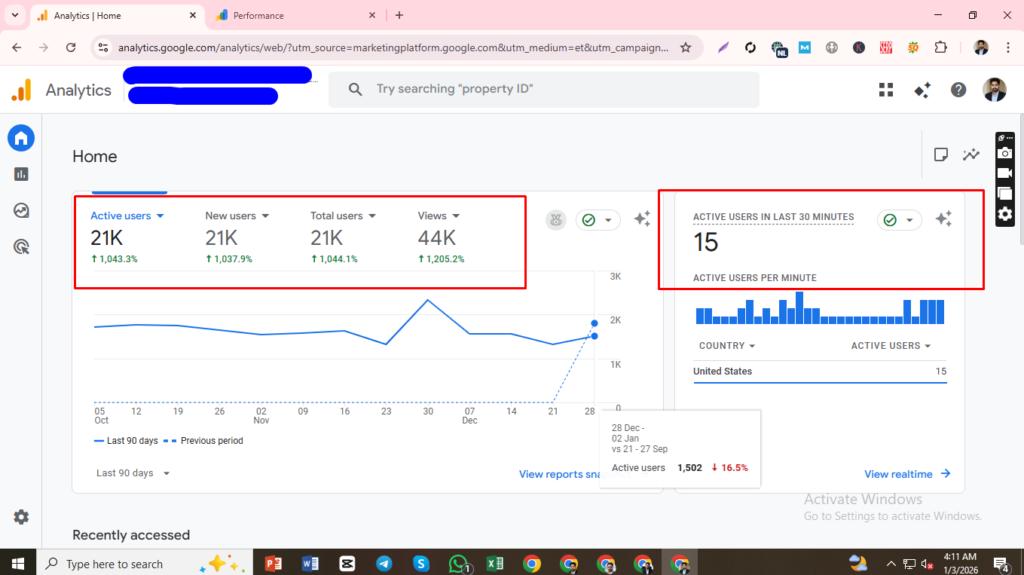
Task: Click the Insights trend line icon
Action: click(971, 155)
